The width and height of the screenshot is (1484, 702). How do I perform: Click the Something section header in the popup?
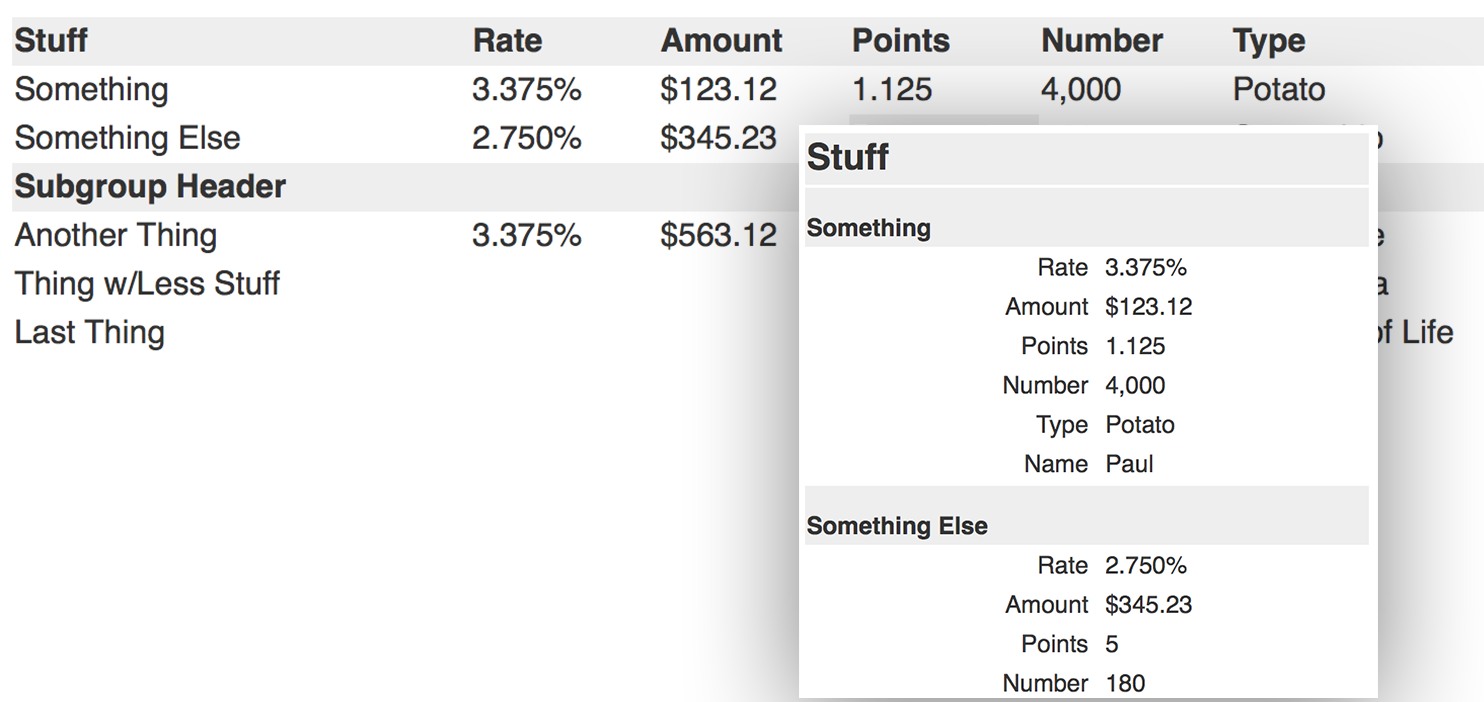(869, 228)
